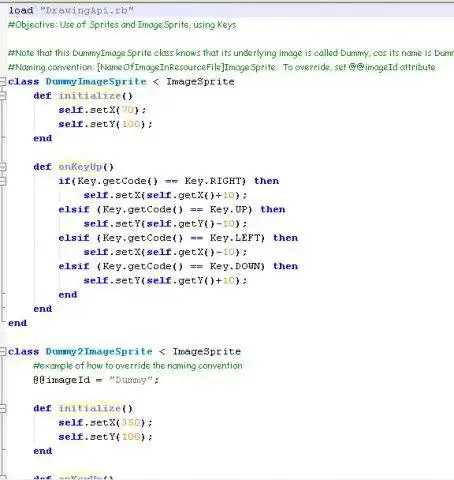
Task: Click the onKeyUp method name
Action: click(x=80, y=167)
